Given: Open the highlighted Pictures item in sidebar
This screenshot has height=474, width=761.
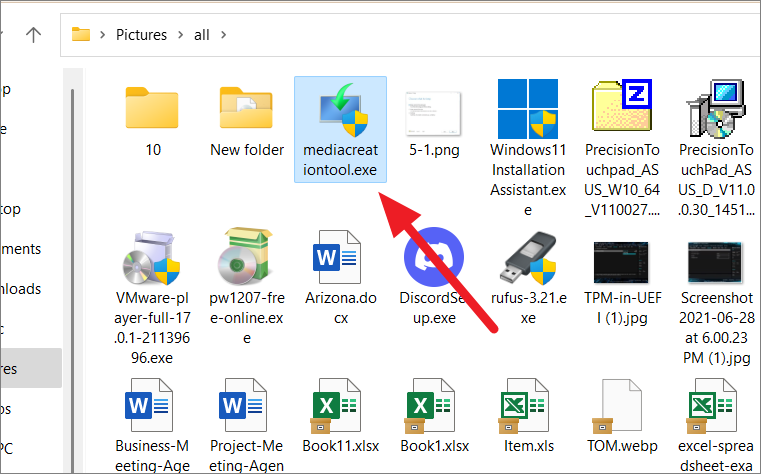Looking at the screenshot, I should tap(31, 368).
